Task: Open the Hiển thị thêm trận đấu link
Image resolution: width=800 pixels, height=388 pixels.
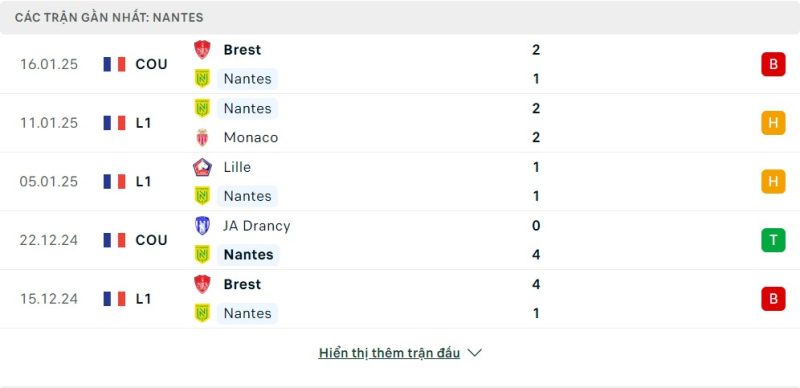Action: [389, 353]
